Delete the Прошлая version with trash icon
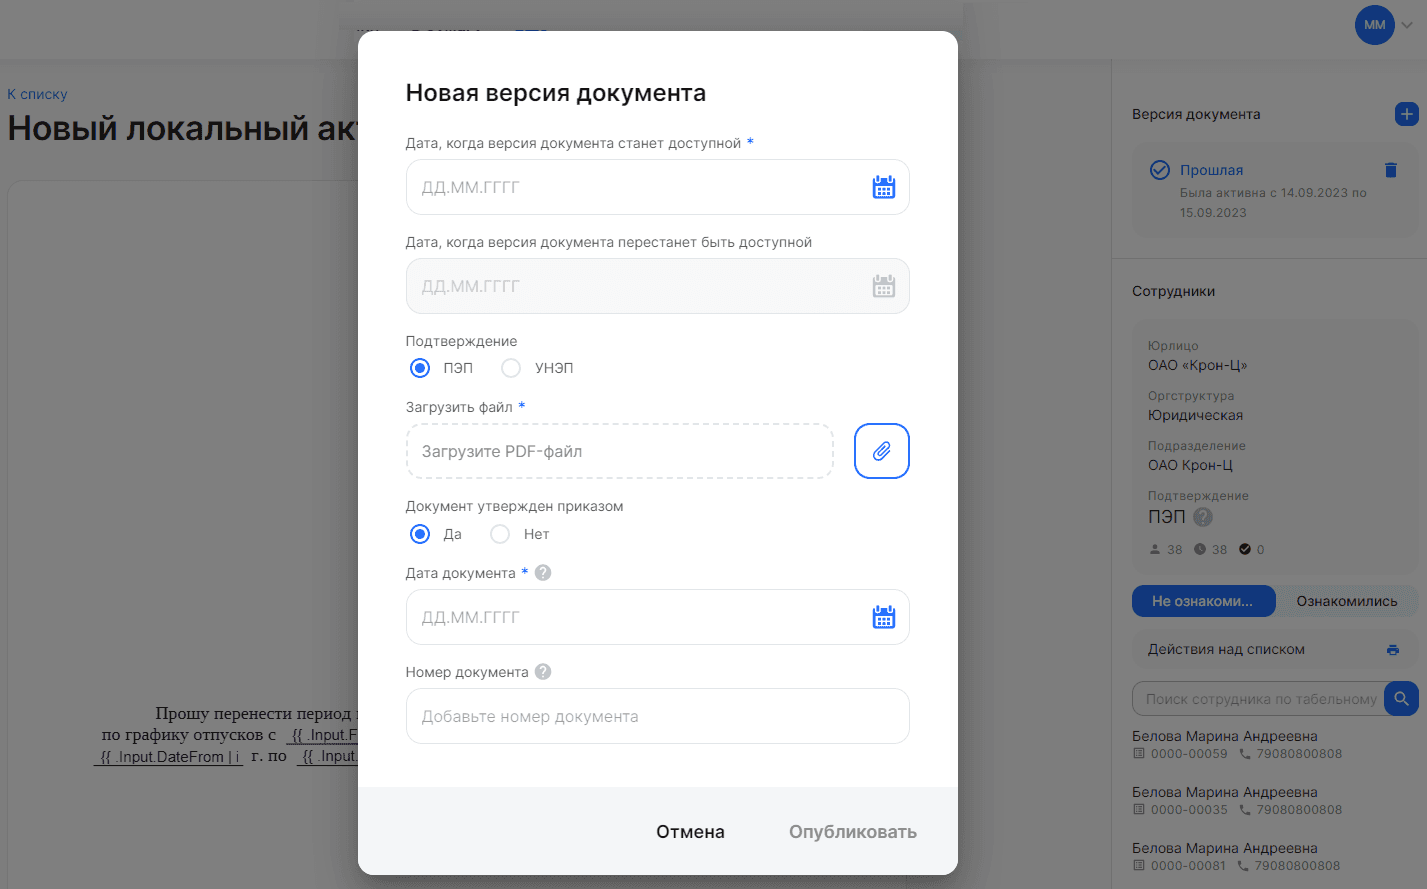Image resolution: width=1427 pixels, height=889 pixels. [x=1390, y=170]
